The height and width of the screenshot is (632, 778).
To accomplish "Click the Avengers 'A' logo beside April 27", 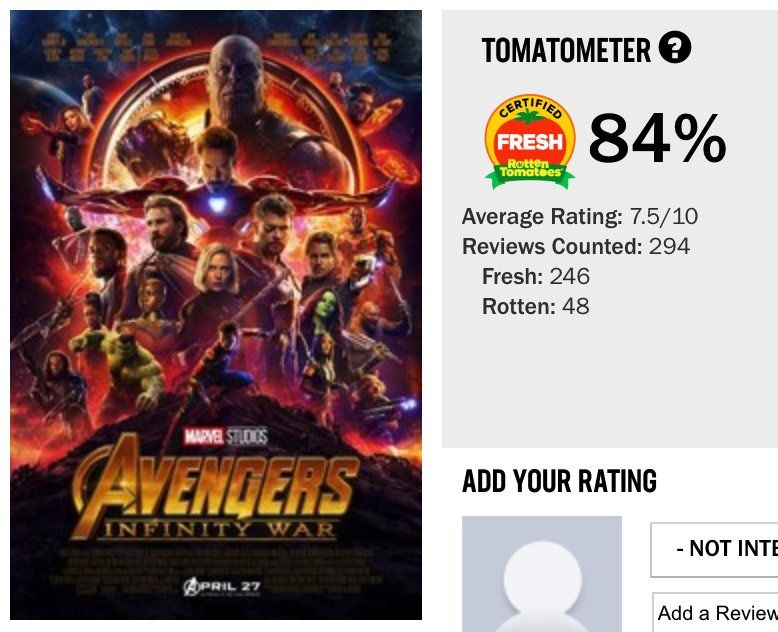I will 191,587.
